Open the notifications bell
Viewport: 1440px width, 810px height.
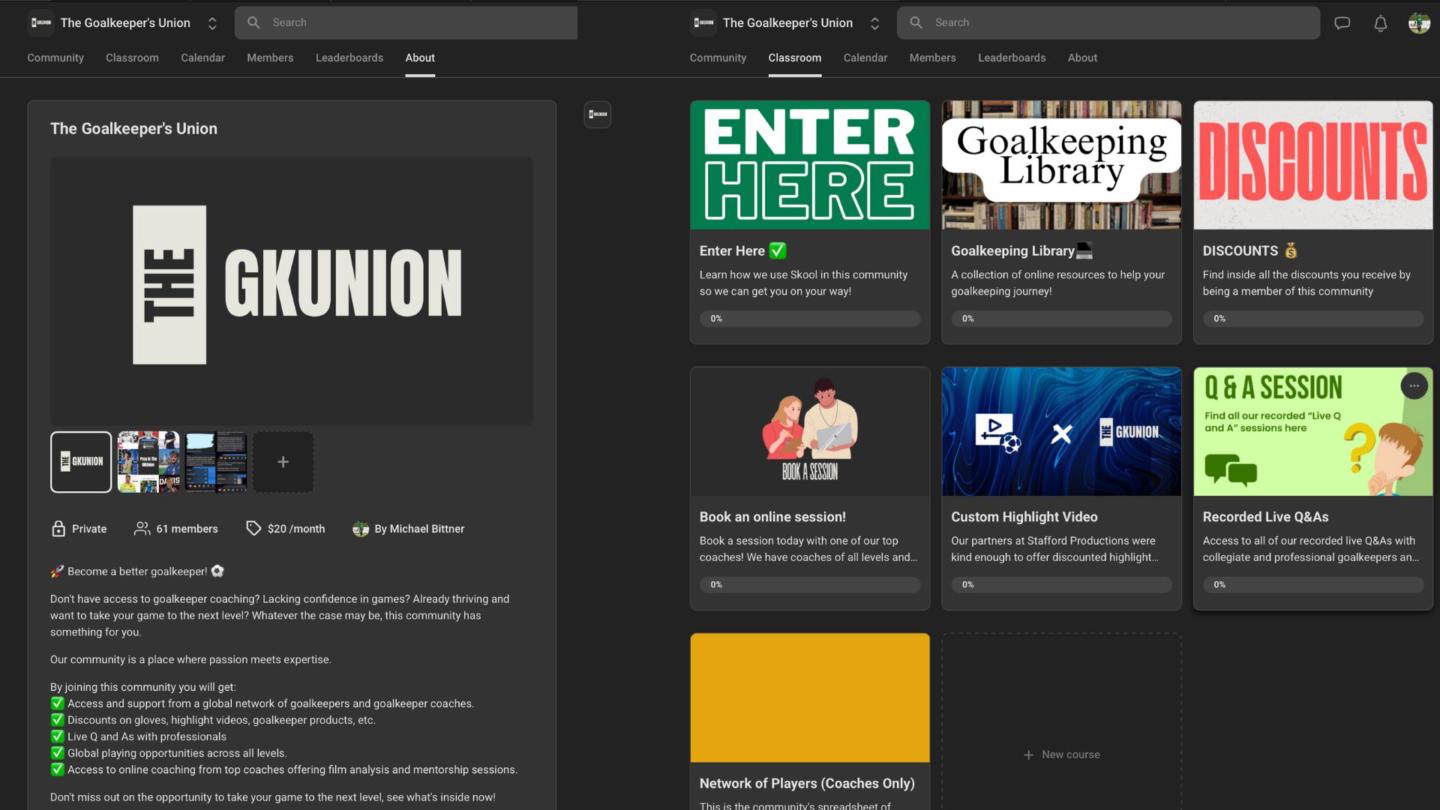(x=1380, y=23)
